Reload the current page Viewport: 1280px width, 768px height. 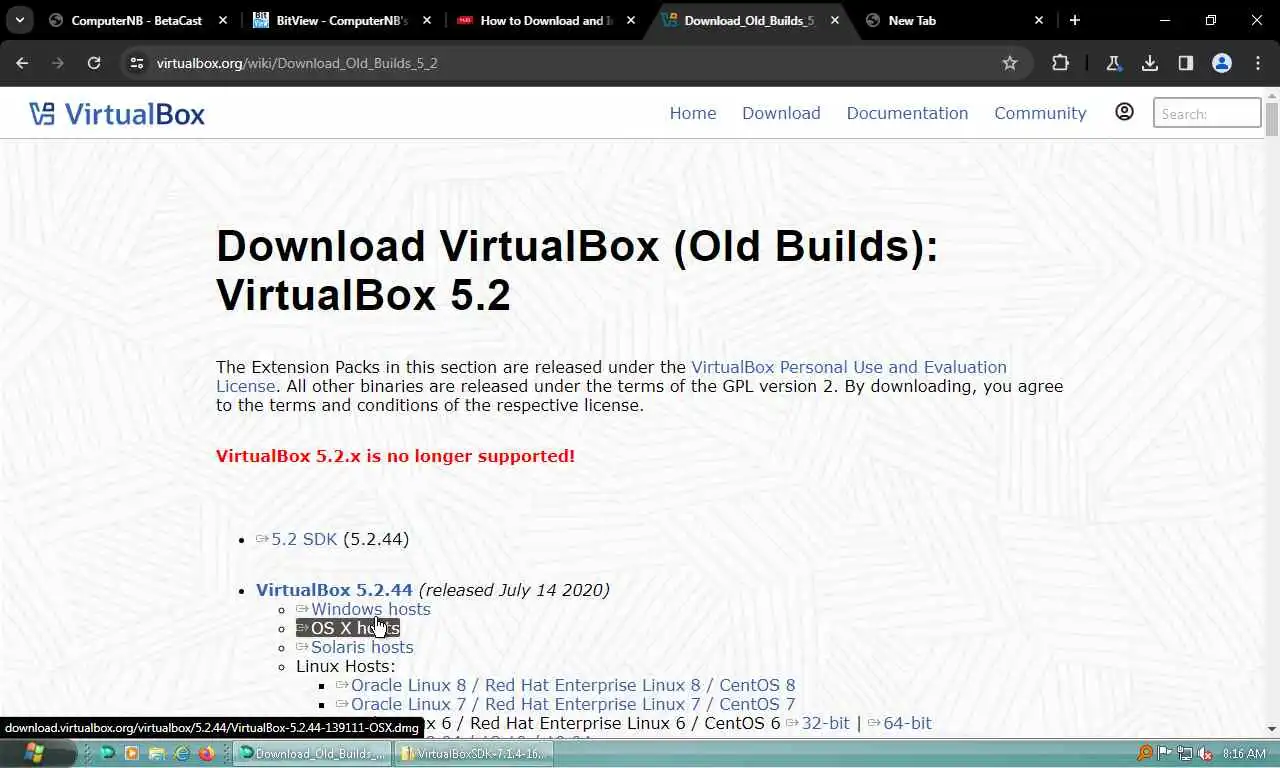tap(94, 63)
